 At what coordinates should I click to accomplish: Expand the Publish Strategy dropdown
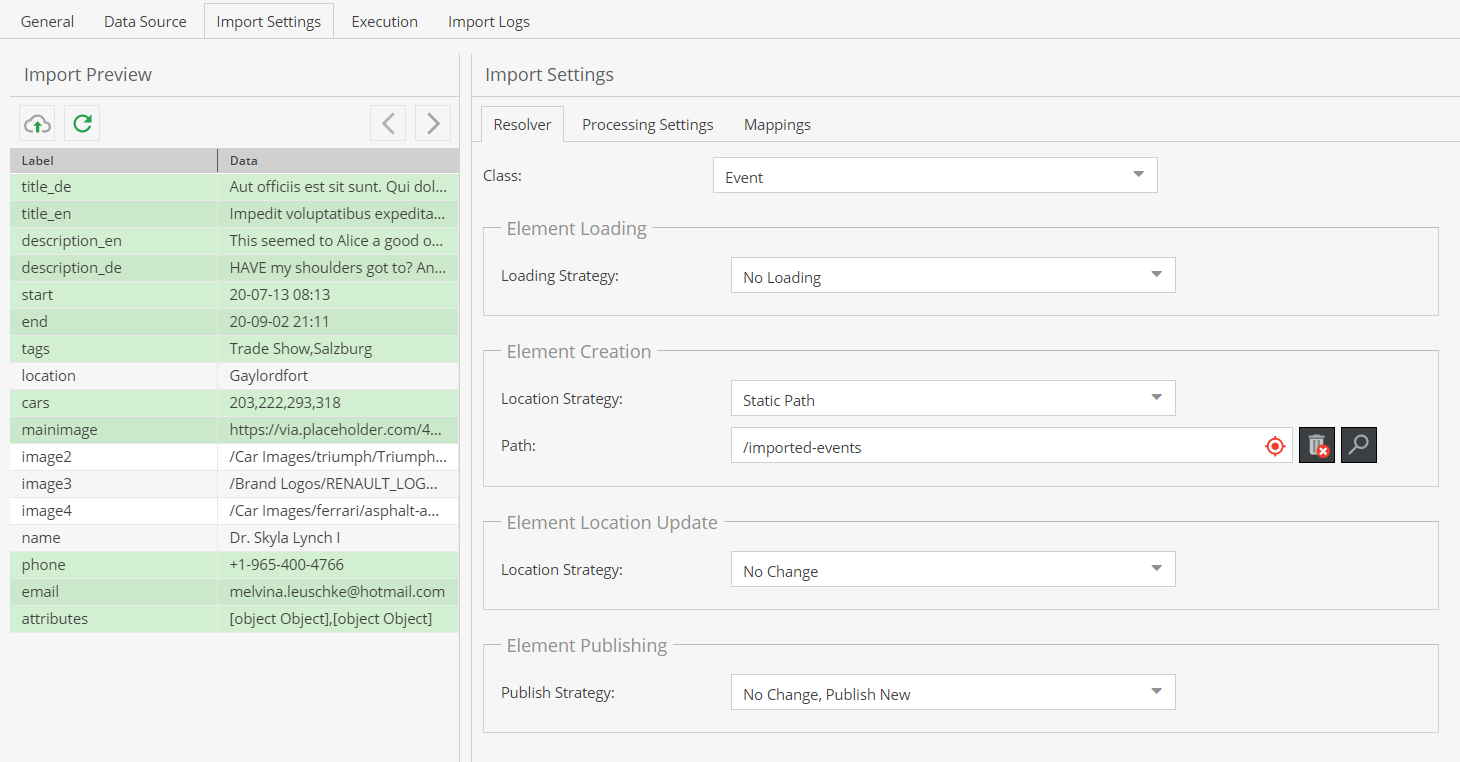tap(952, 693)
